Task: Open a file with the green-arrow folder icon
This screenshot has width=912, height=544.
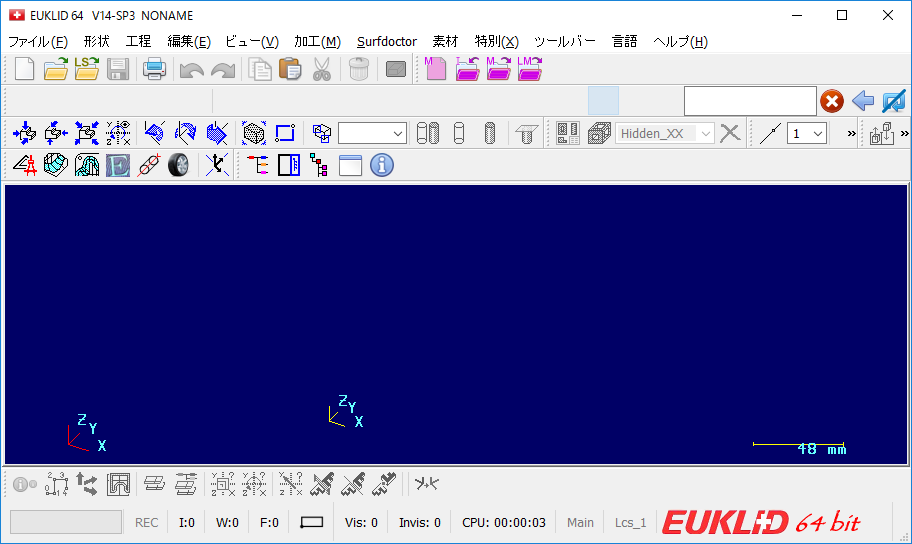Action: 56,69
